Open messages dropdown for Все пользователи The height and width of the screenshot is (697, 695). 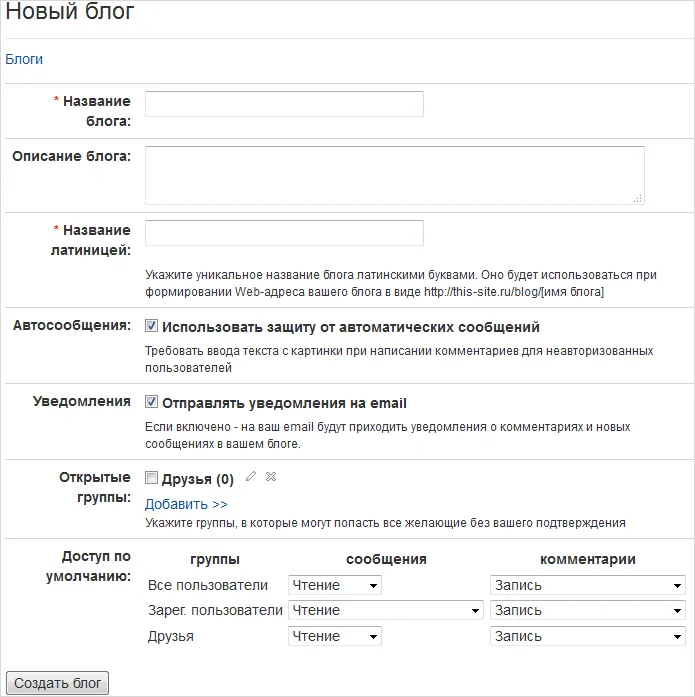pyautogui.click(x=334, y=585)
